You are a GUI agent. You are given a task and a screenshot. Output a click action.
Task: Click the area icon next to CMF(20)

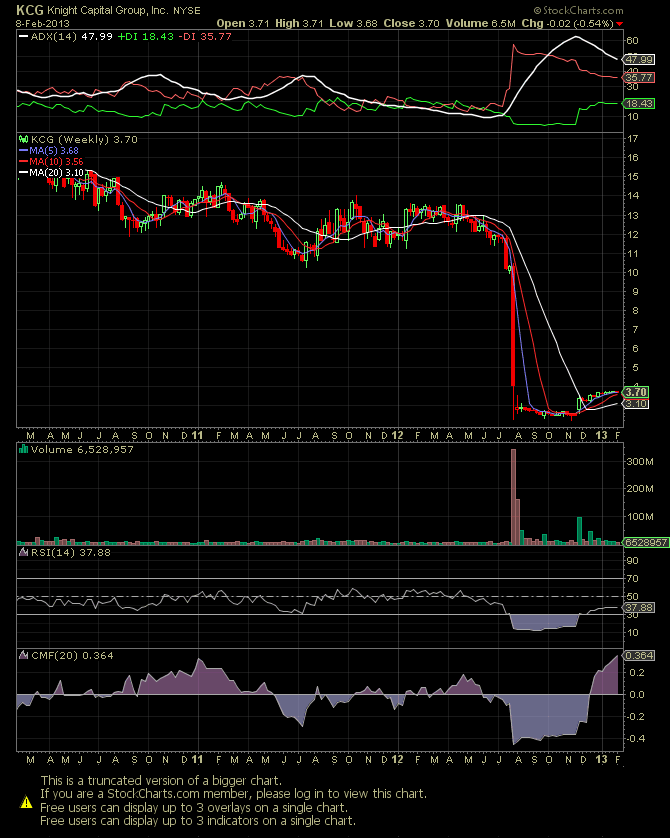(x=24, y=655)
